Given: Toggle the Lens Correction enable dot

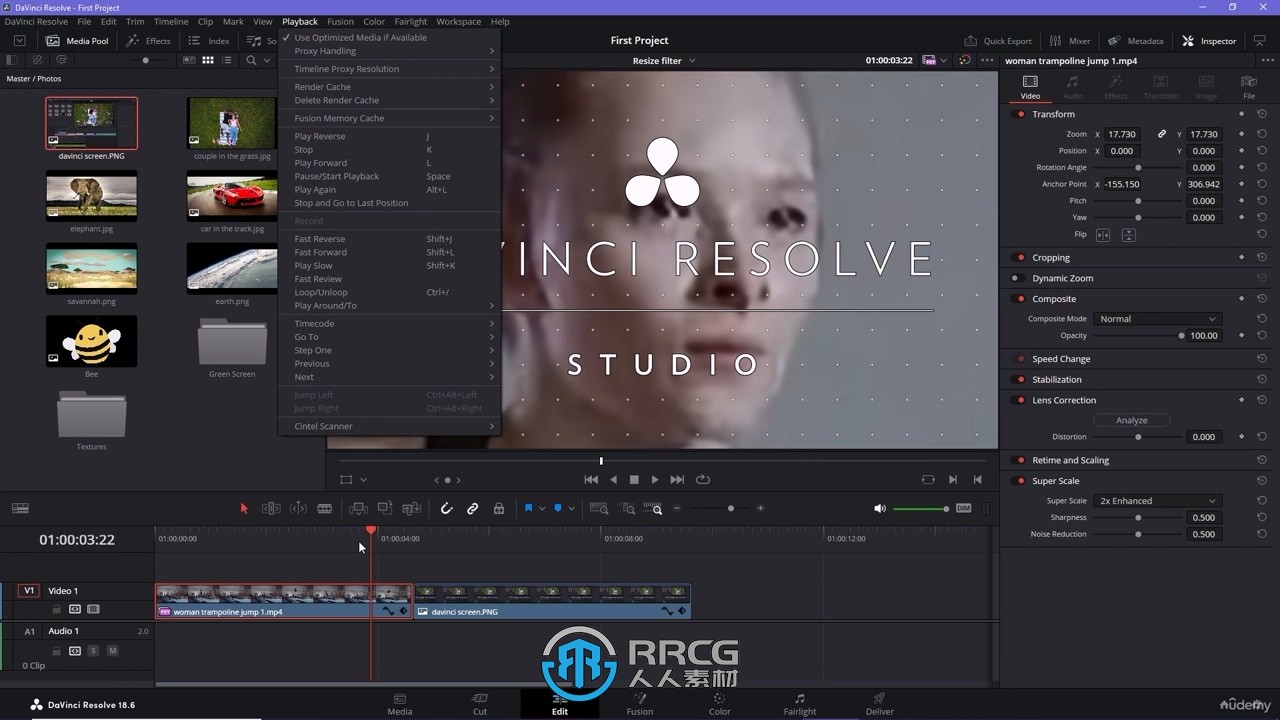Looking at the screenshot, I should point(1020,400).
